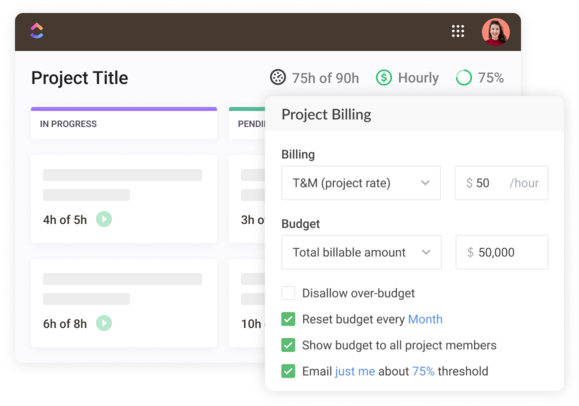The height and width of the screenshot is (406, 579).
Task: Select the IN PROGRESS column header
Action: [x=124, y=123]
